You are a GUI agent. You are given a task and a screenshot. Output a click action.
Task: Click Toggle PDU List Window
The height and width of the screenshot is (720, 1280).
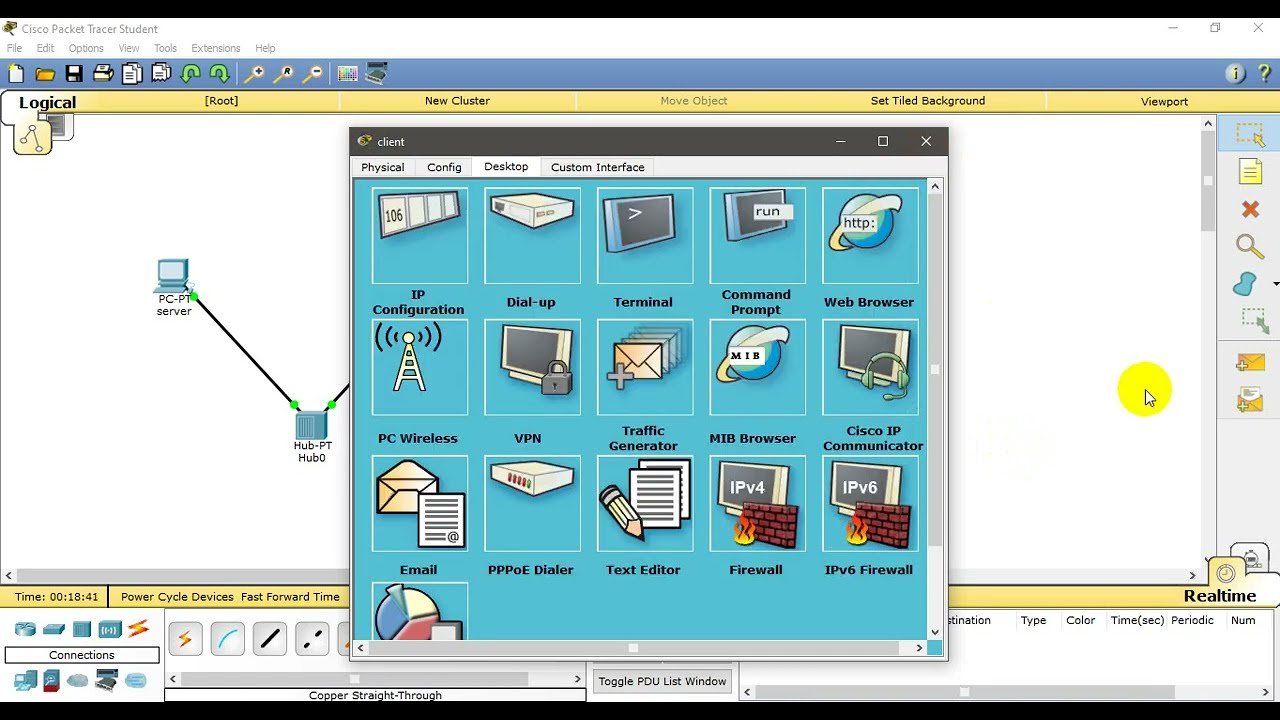(x=662, y=681)
